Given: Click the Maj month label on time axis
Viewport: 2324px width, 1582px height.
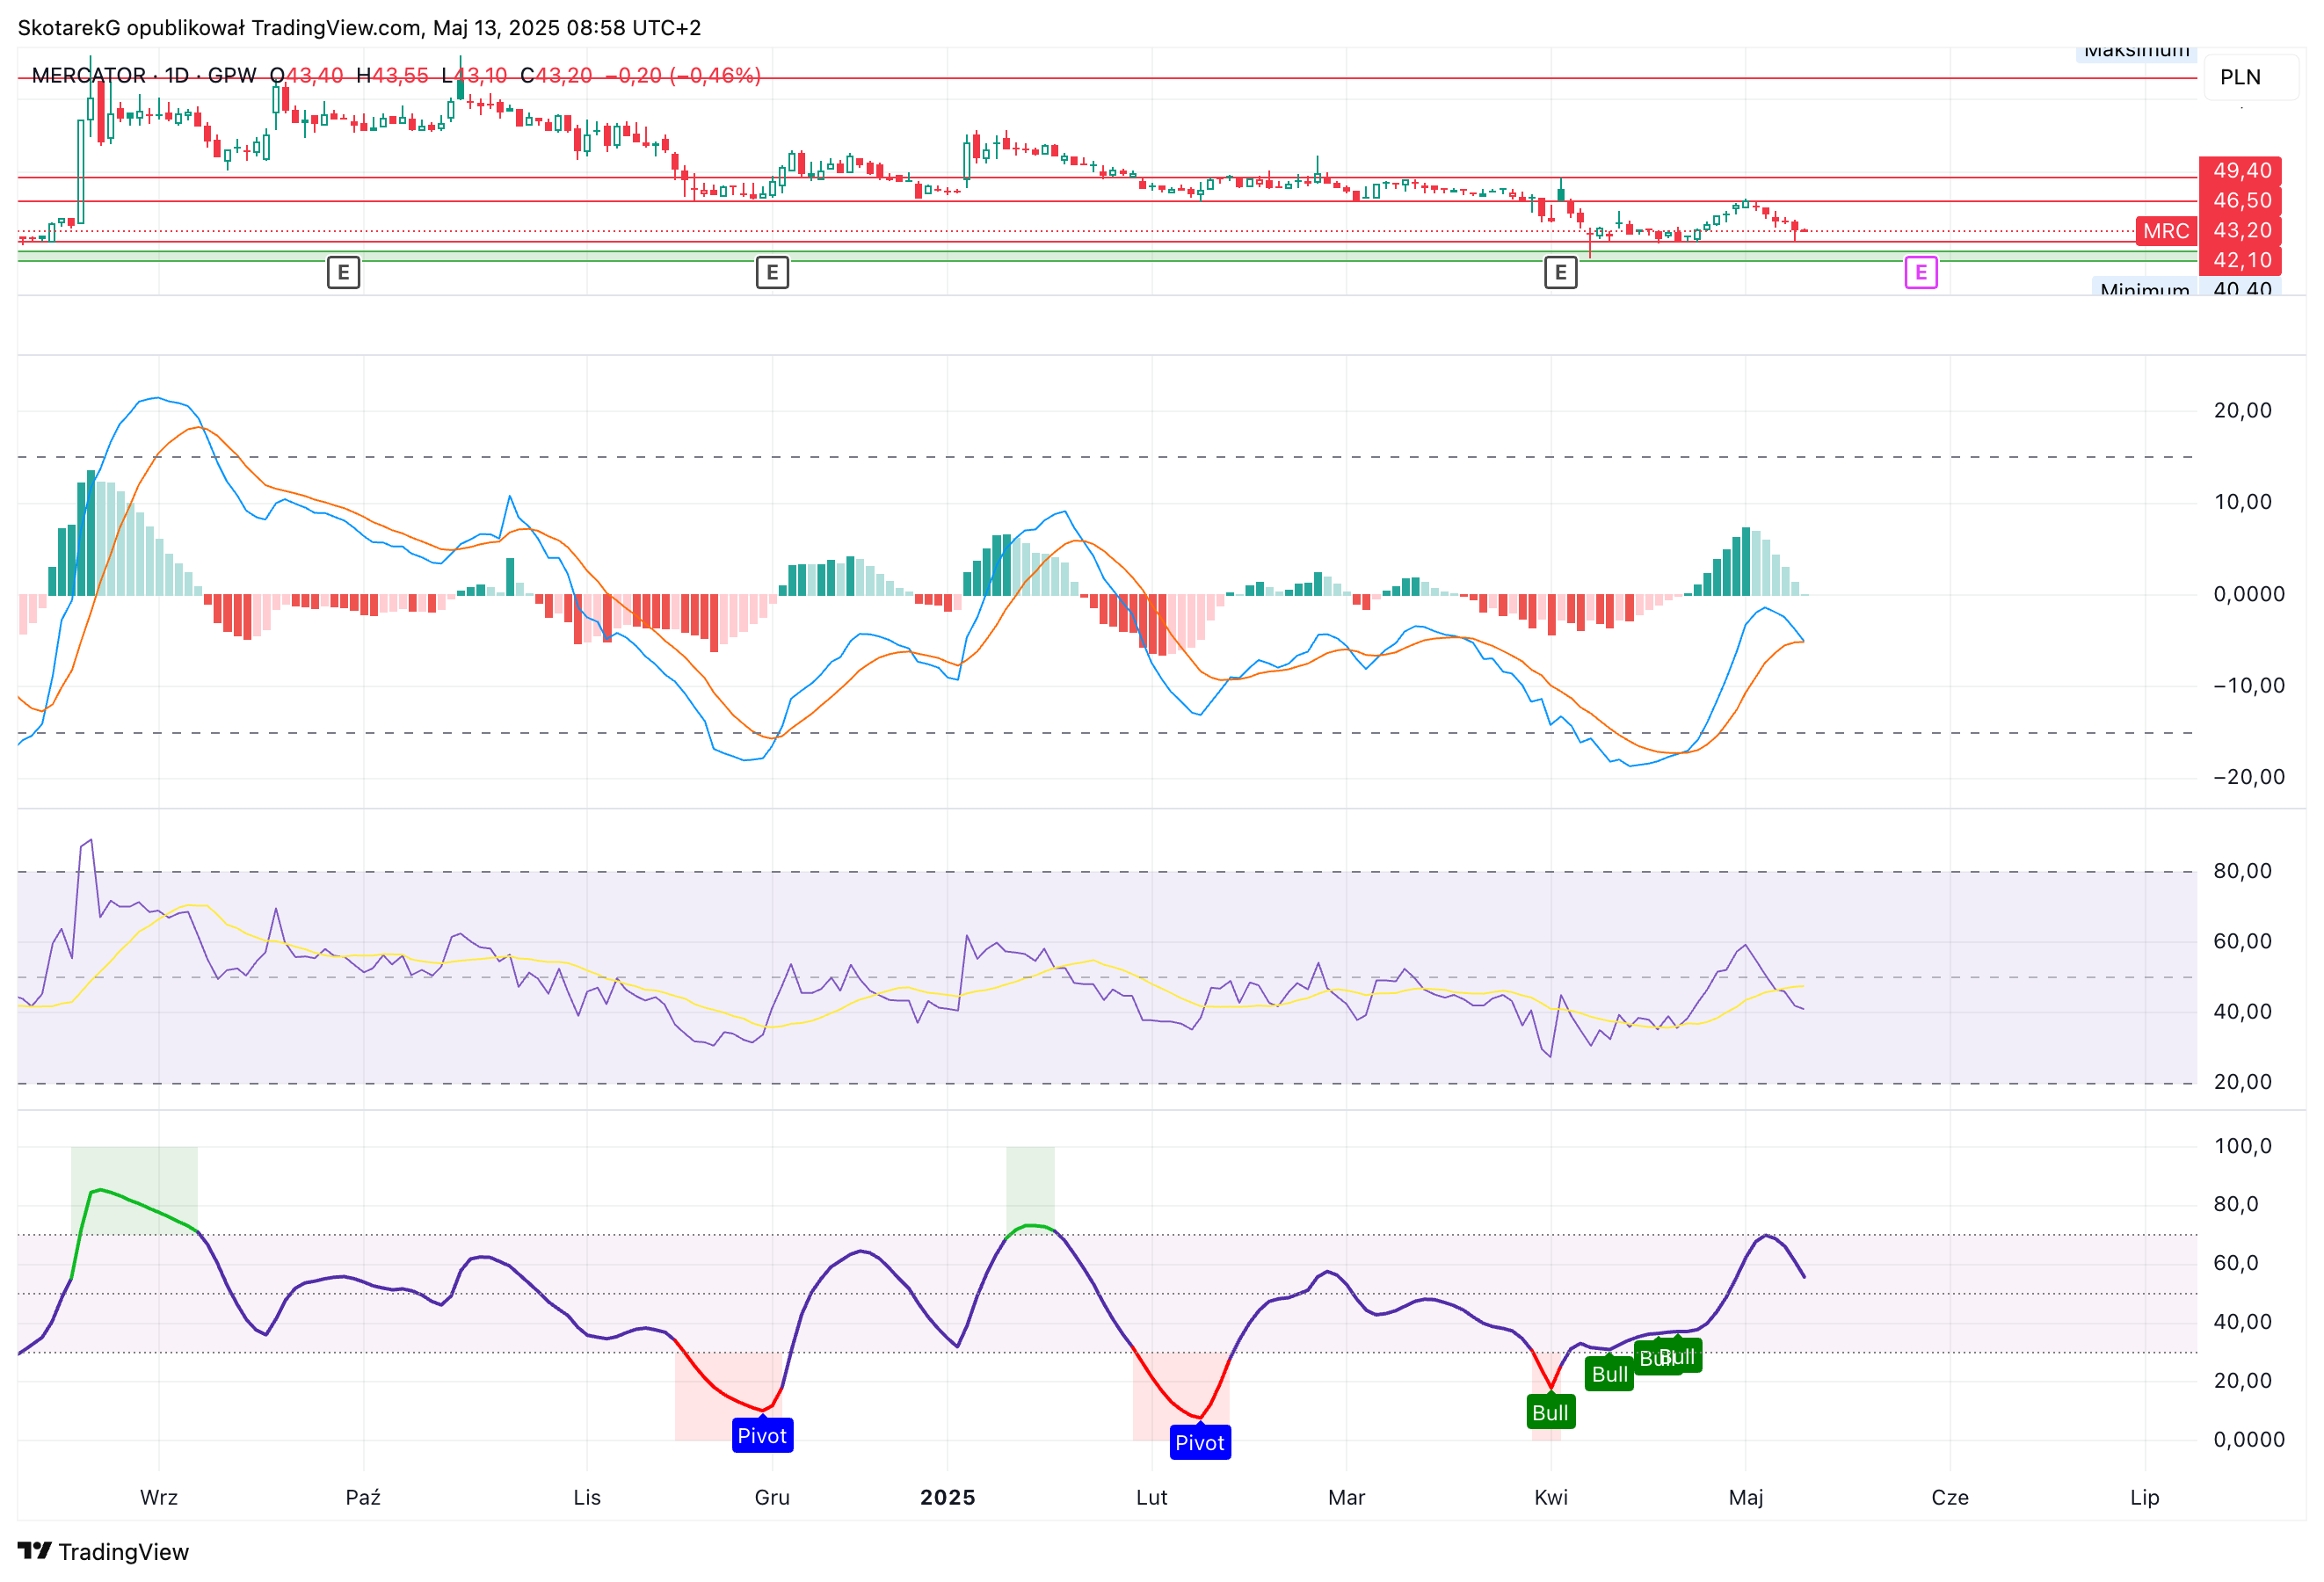Looking at the screenshot, I should 1746,1497.
